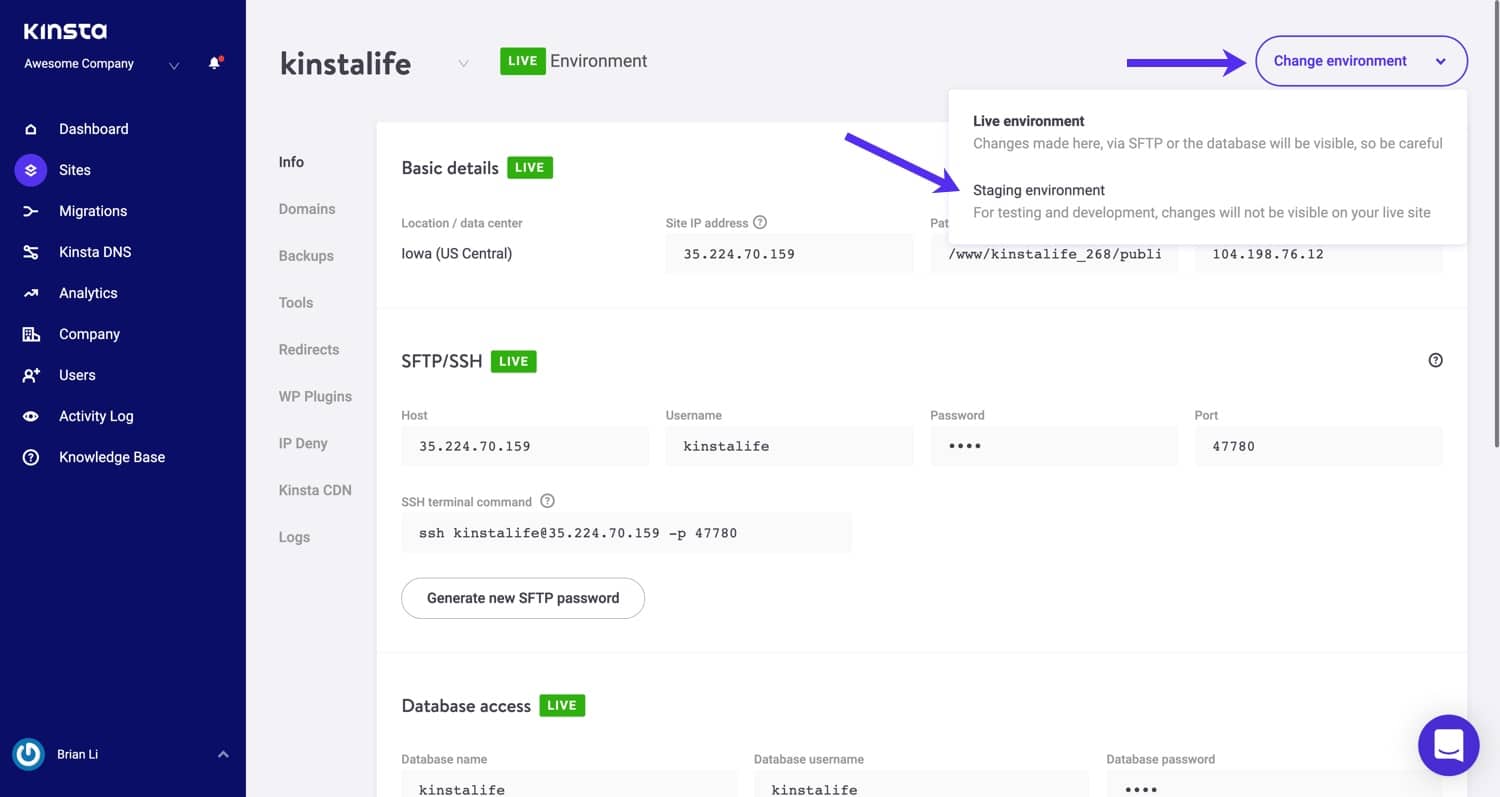Select Live environment option
This screenshot has width=1500, height=797.
pyautogui.click(x=1207, y=132)
